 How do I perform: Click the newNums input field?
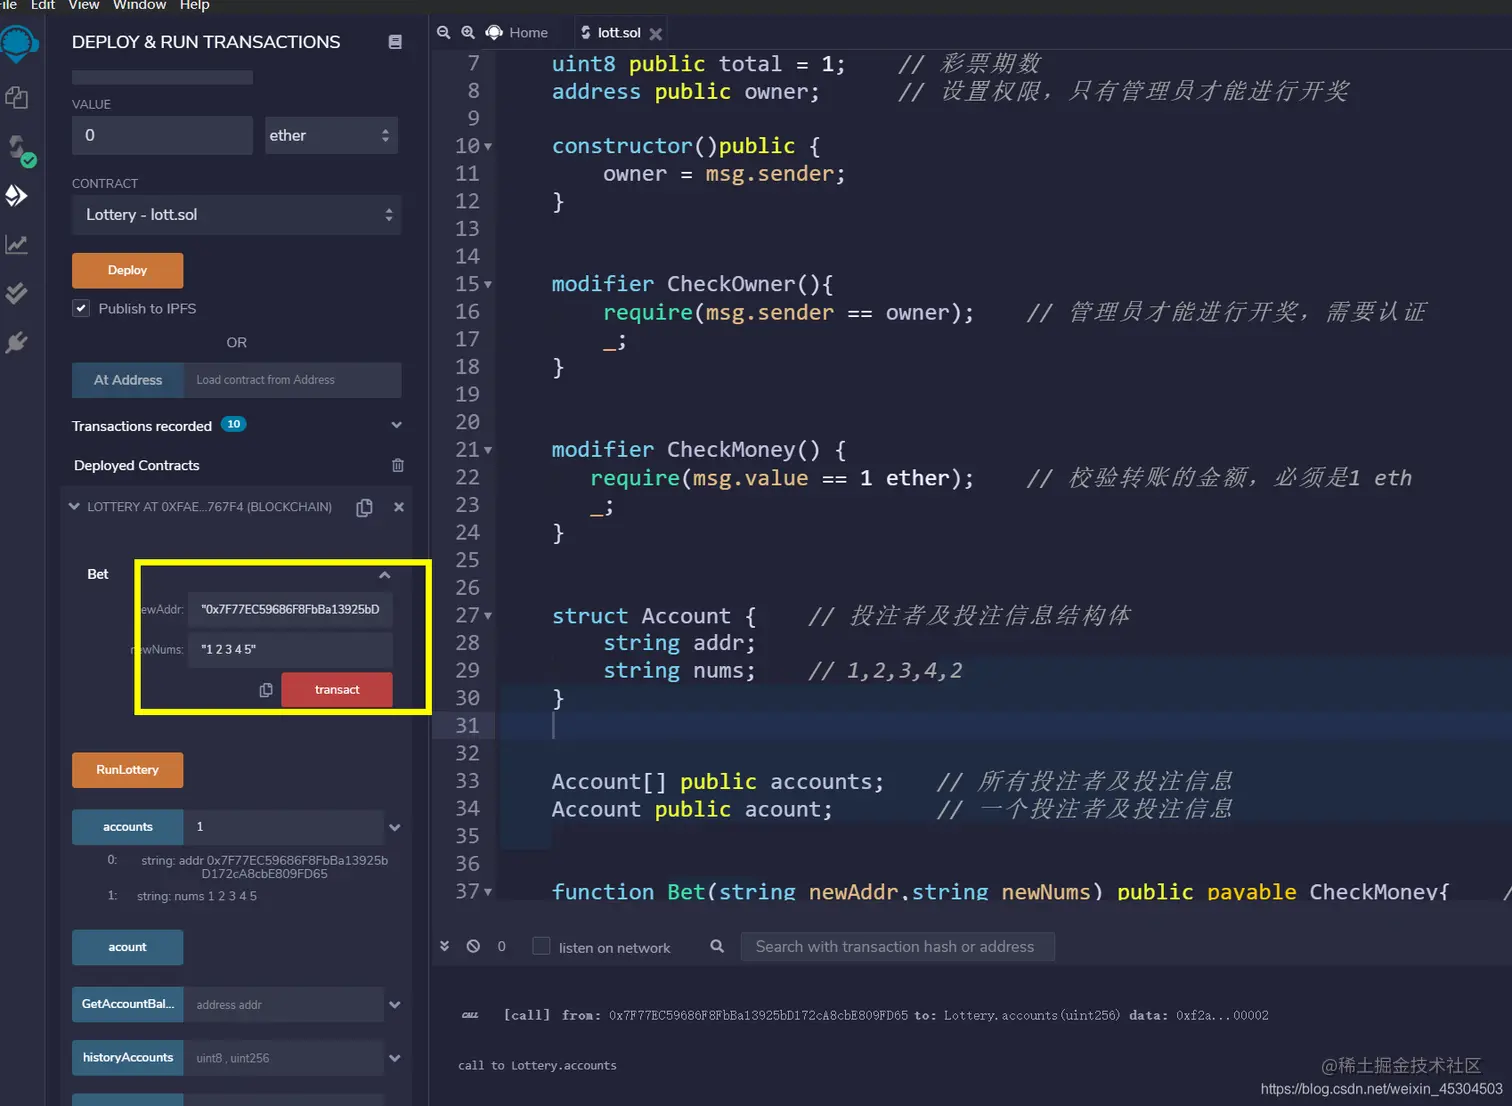290,650
